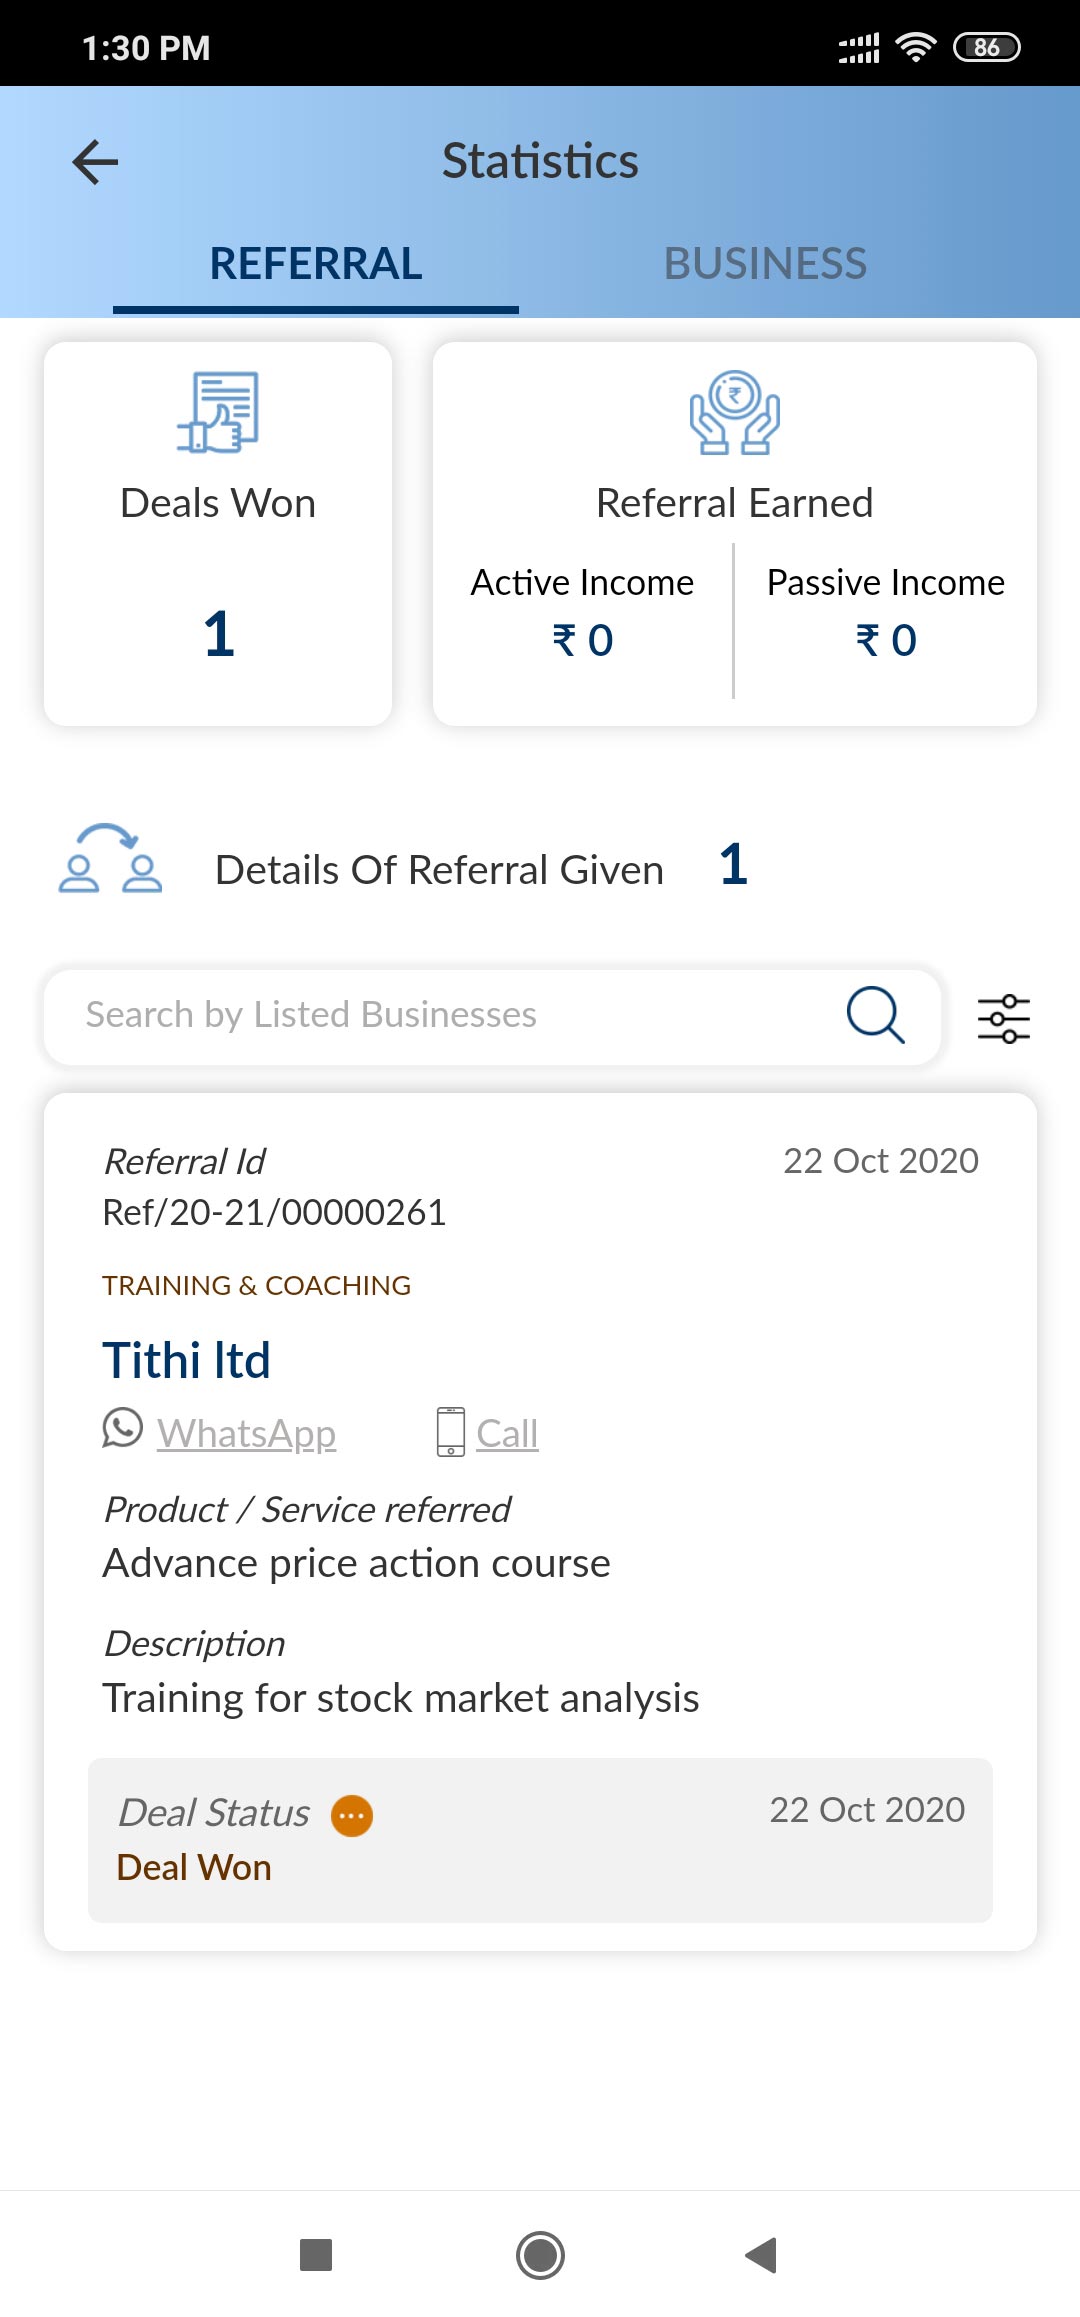Click the search magnifier icon
This screenshot has width=1080, height=2317.
(x=875, y=1015)
